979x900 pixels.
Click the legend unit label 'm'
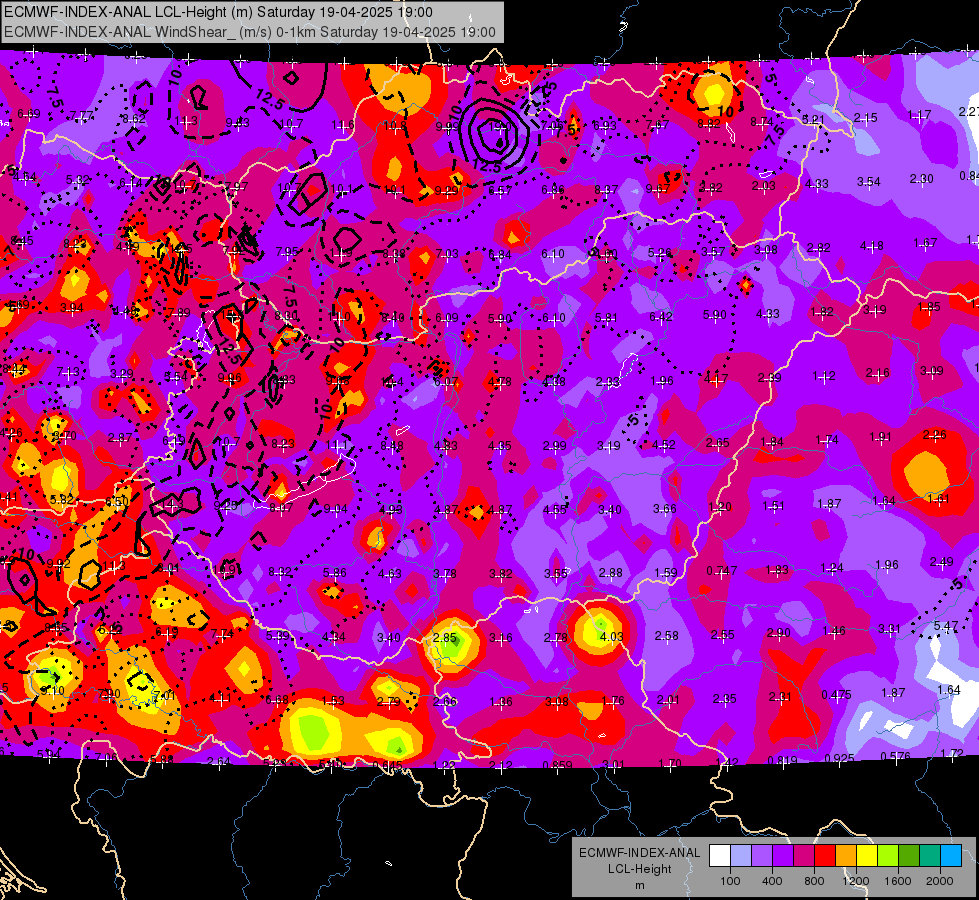pos(639,885)
